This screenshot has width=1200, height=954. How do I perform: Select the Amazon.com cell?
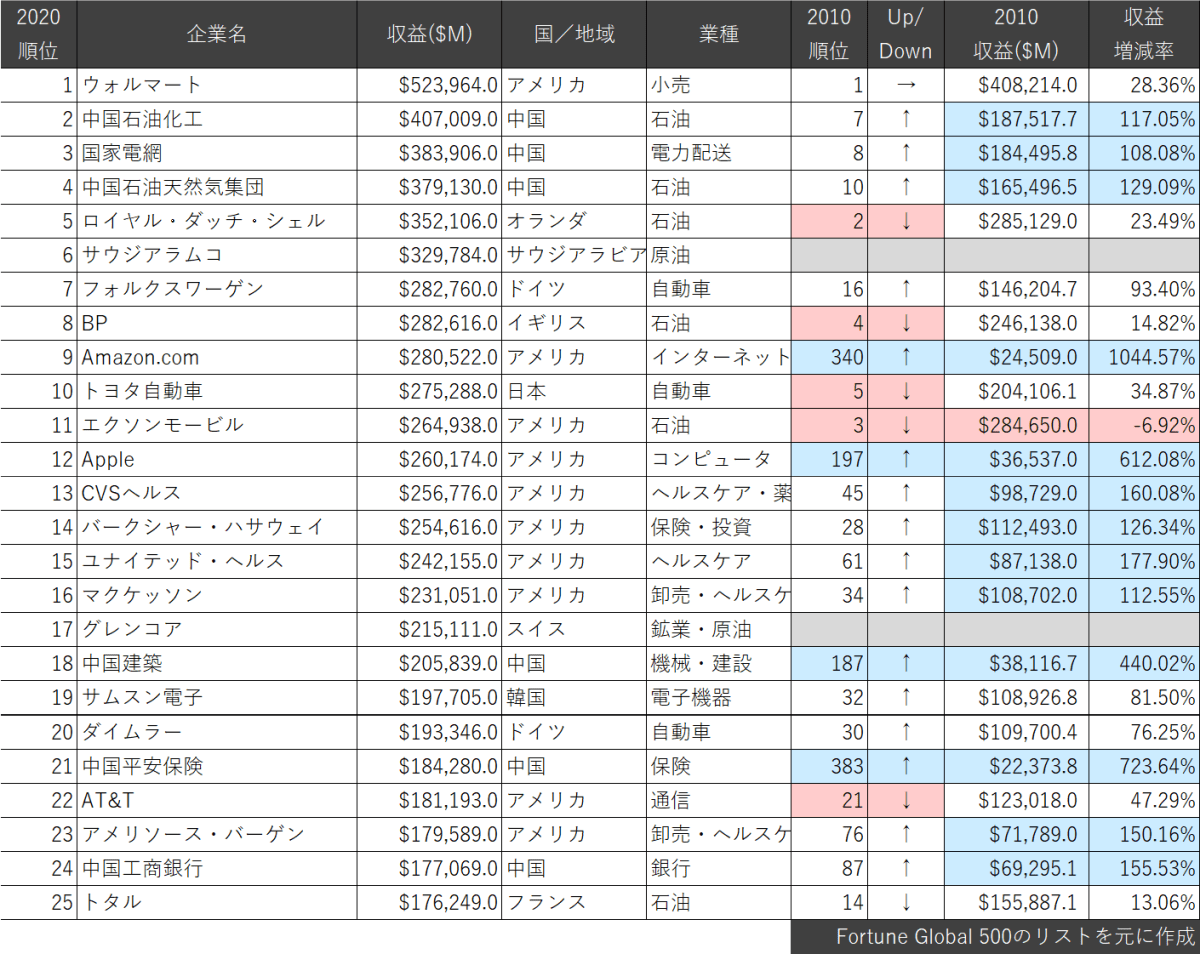pyautogui.click(x=216, y=357)
